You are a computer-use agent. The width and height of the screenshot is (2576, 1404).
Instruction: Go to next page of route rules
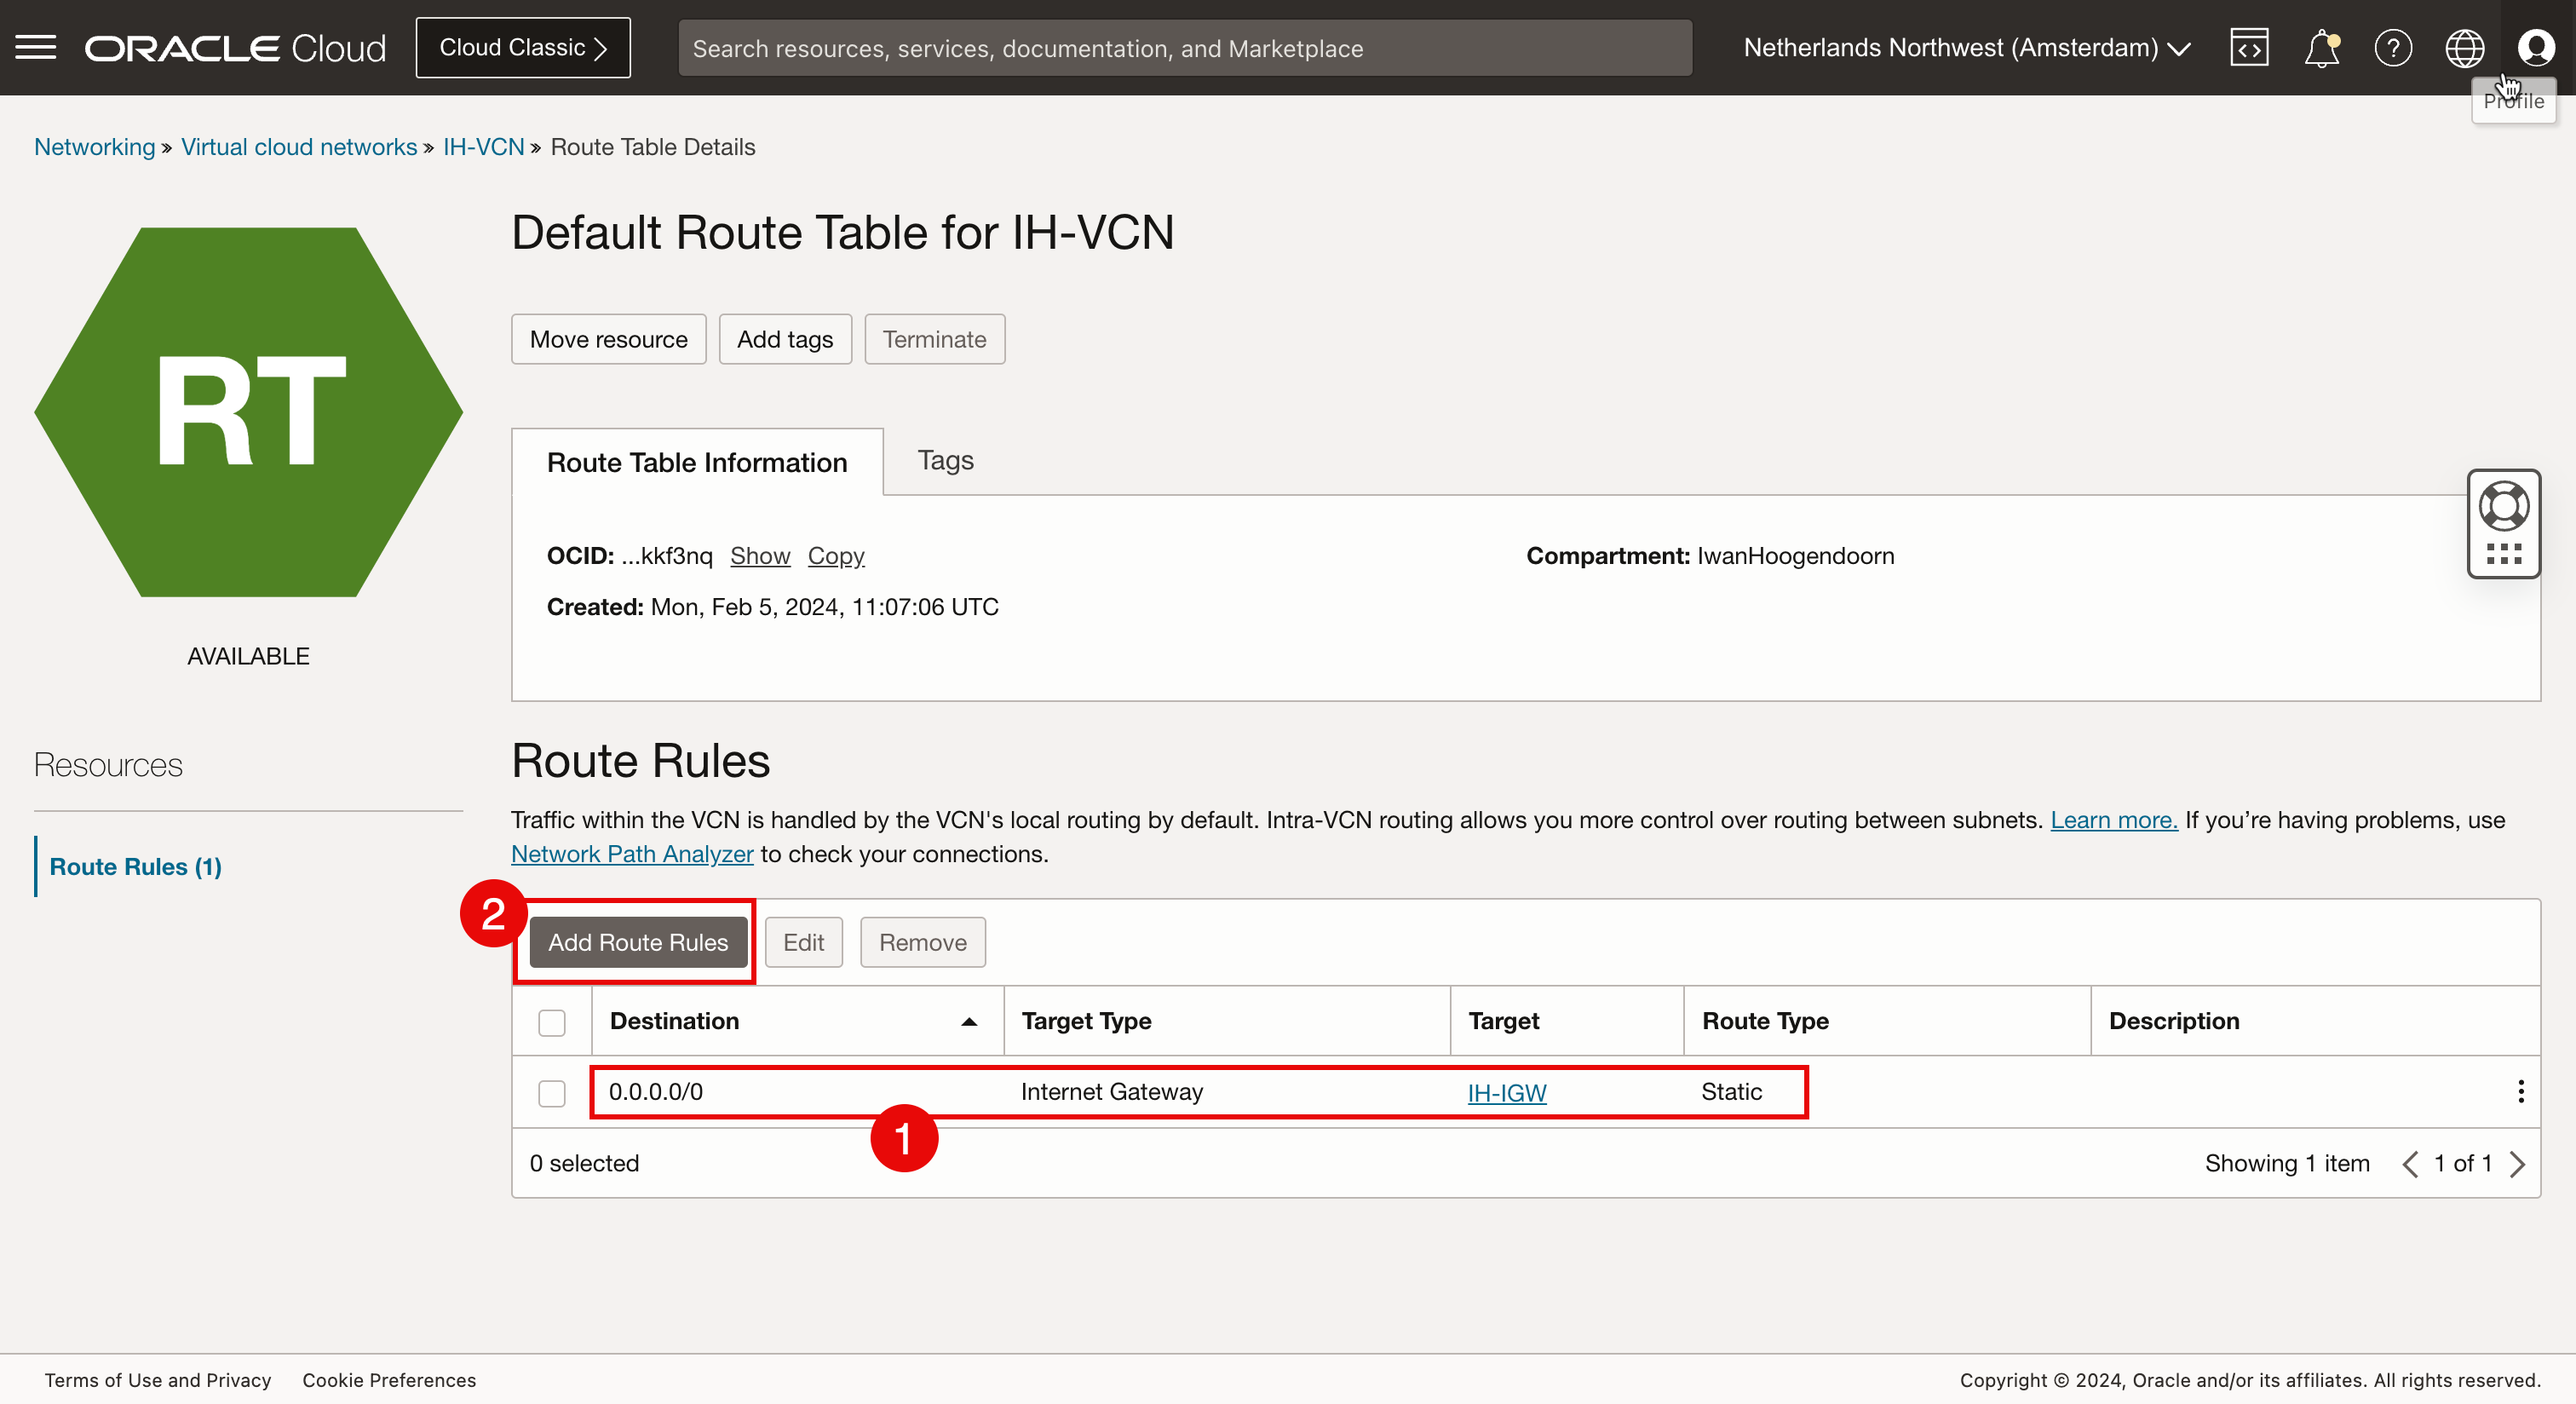click(x=2518, y=1164)
